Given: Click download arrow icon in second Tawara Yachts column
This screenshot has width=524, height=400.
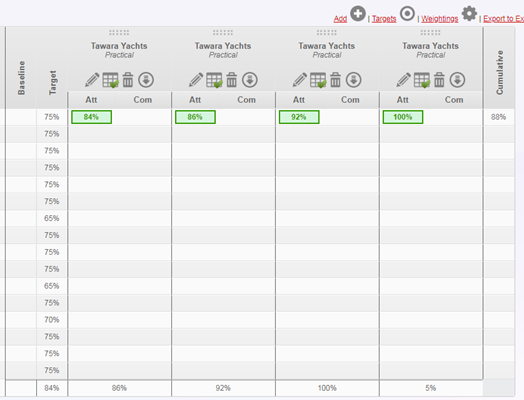Looking at the screenshot, I should click(250, 80).
